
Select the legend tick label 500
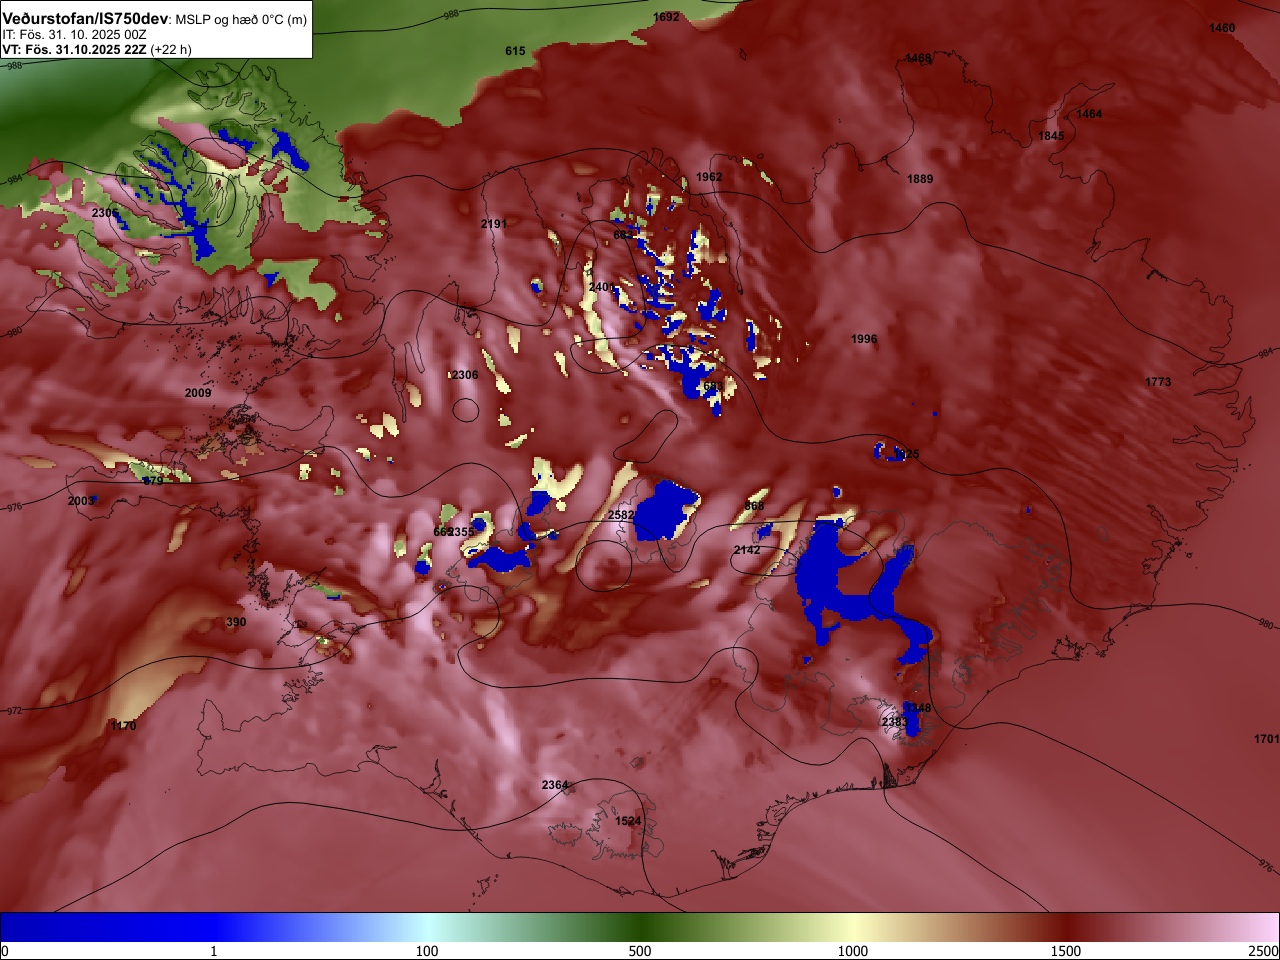tap(640, 951)
